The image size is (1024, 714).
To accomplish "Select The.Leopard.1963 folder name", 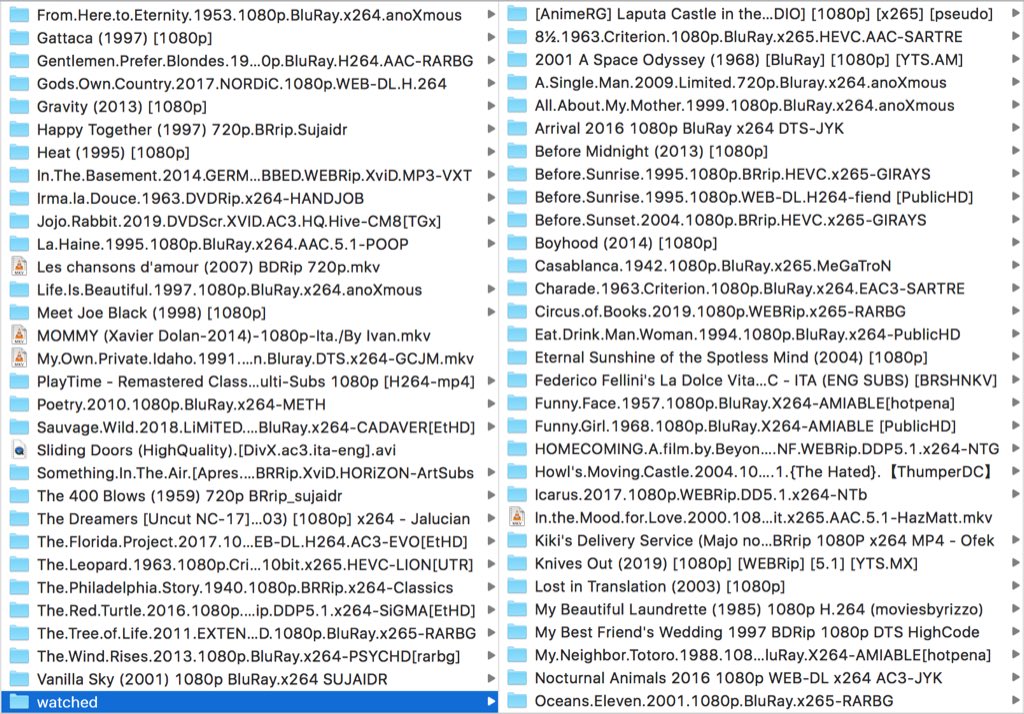I will [255, 564].
